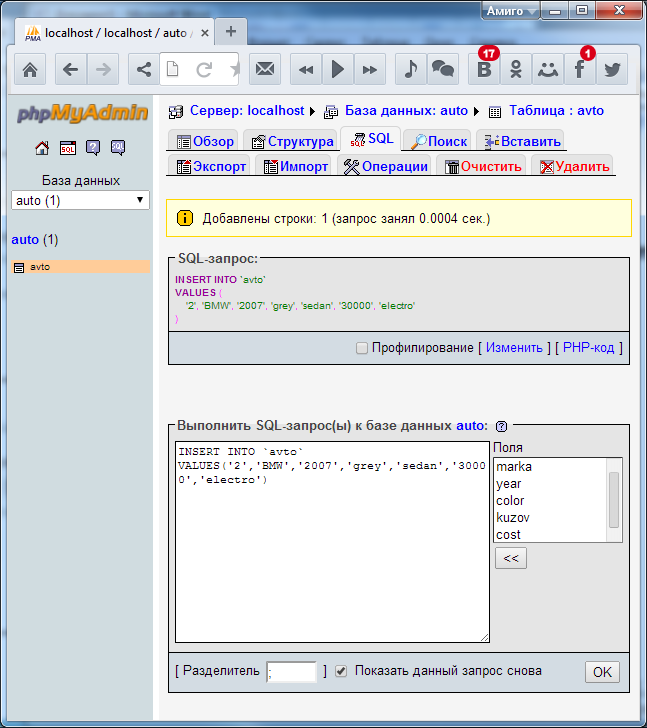
Task: Open the SQL query window icon in sidebar
Action: click(x=67, y=148)
